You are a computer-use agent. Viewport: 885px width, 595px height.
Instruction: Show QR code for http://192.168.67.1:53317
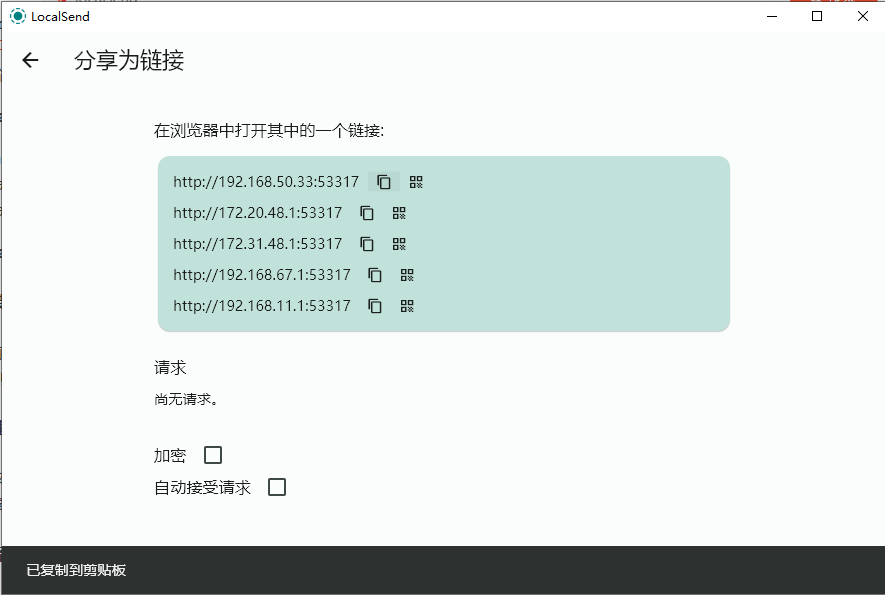(407, 274)
